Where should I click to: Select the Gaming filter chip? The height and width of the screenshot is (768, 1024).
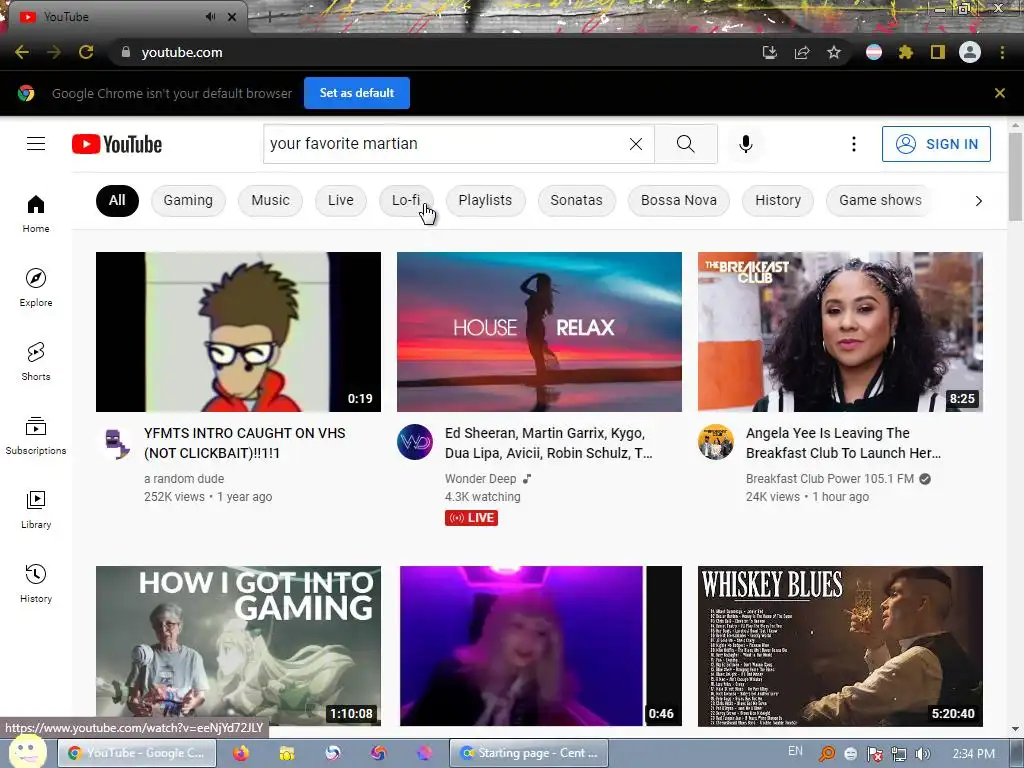pos(188,200)
